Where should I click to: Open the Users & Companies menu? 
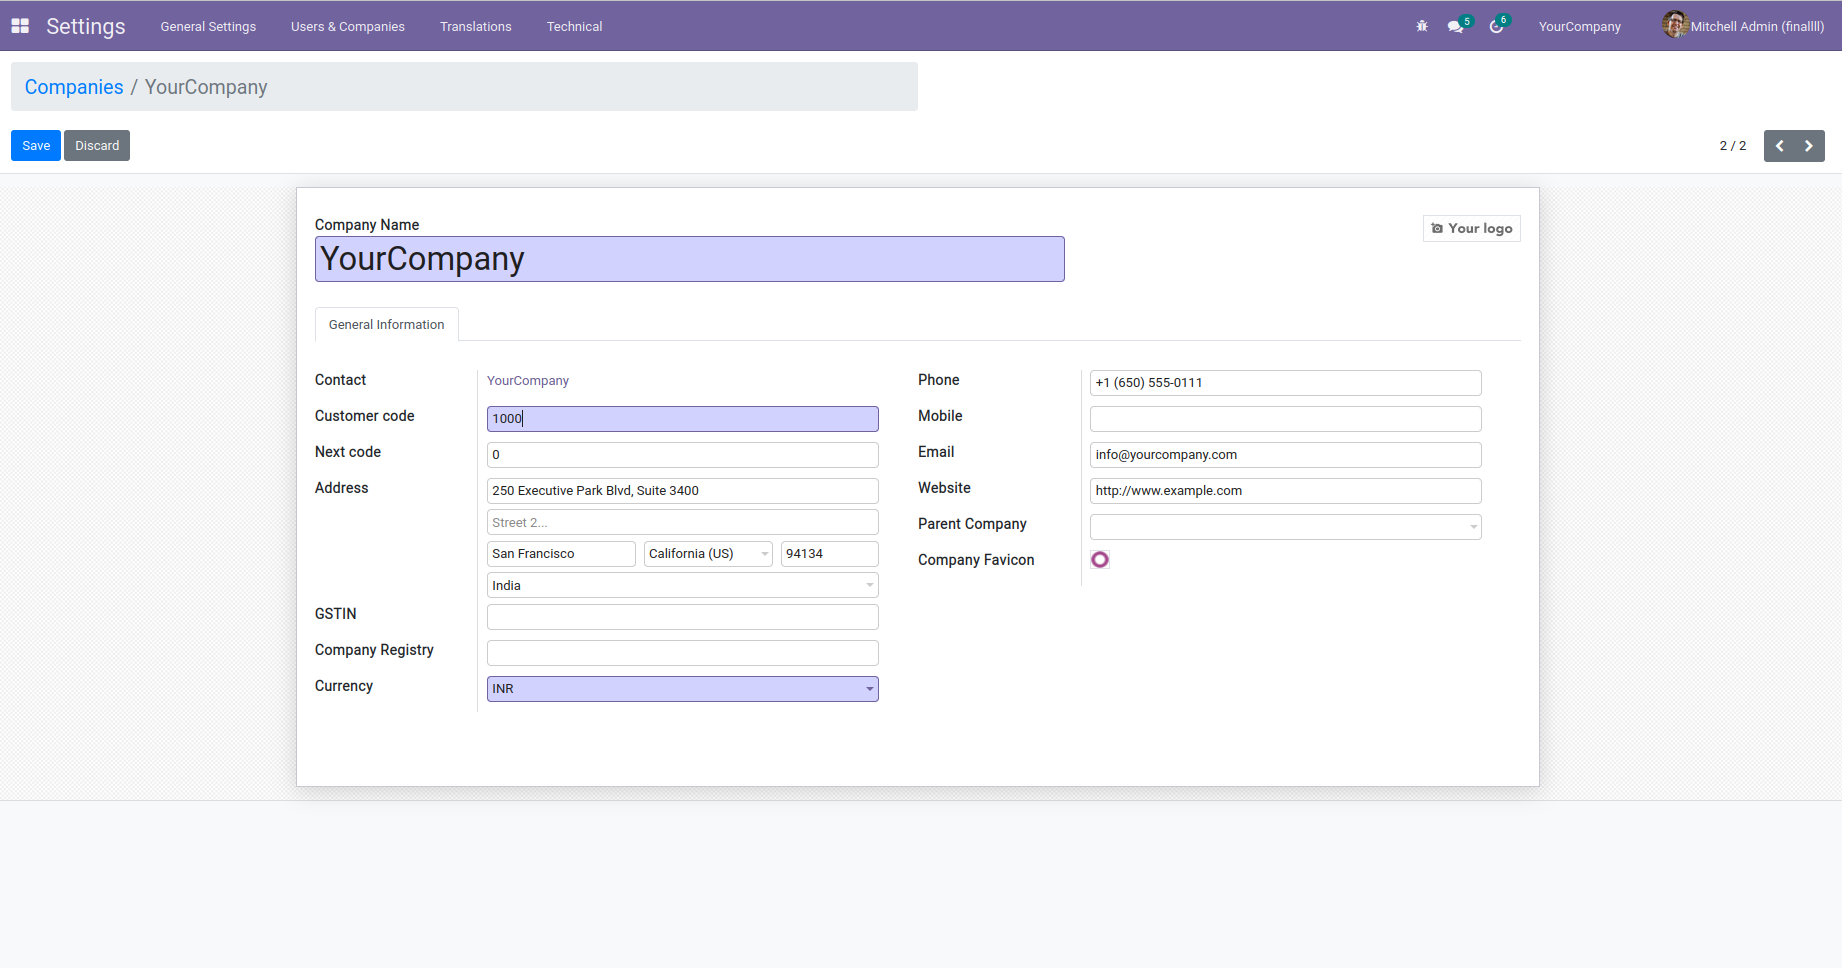pos(348,27)
